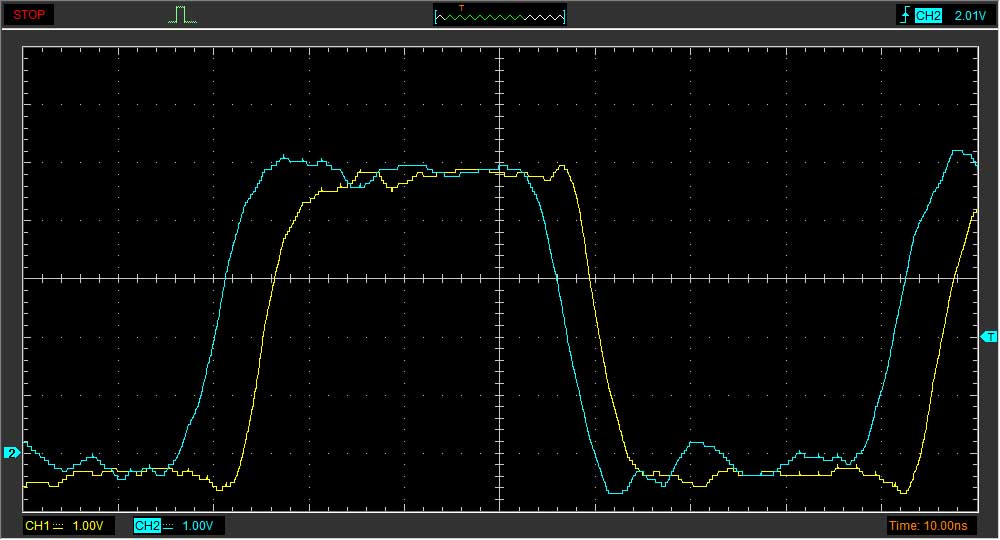This screenshot has width=1000, height=540.
Task: Click the red T marker in overview bar
Action: 461,8
